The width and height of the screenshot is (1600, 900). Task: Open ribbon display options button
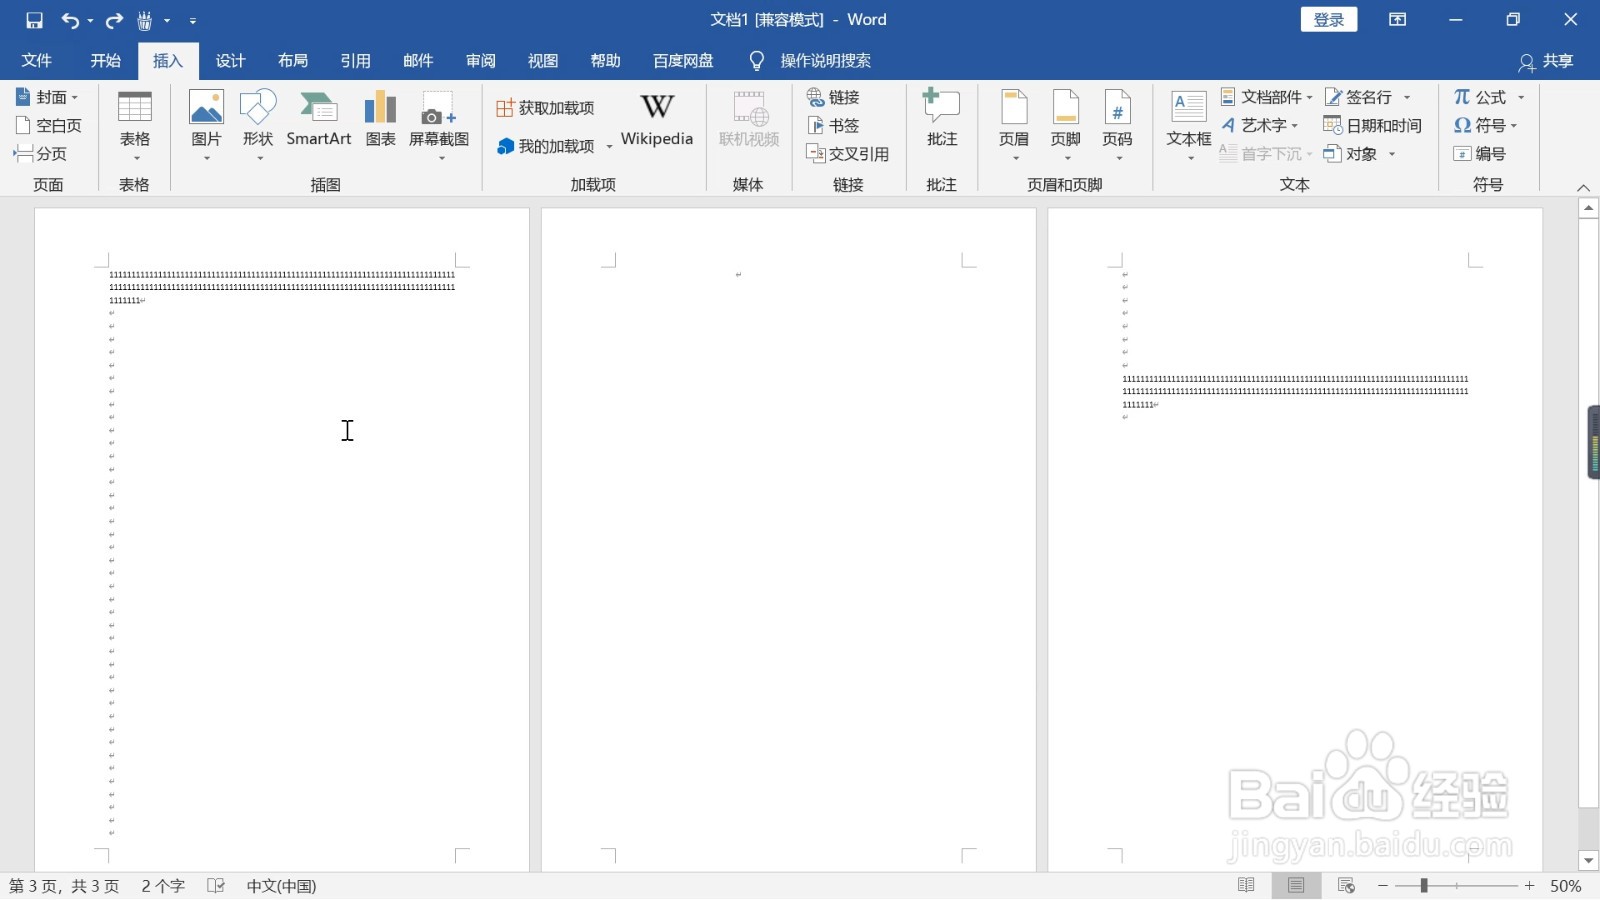(x=1397, y=20)
